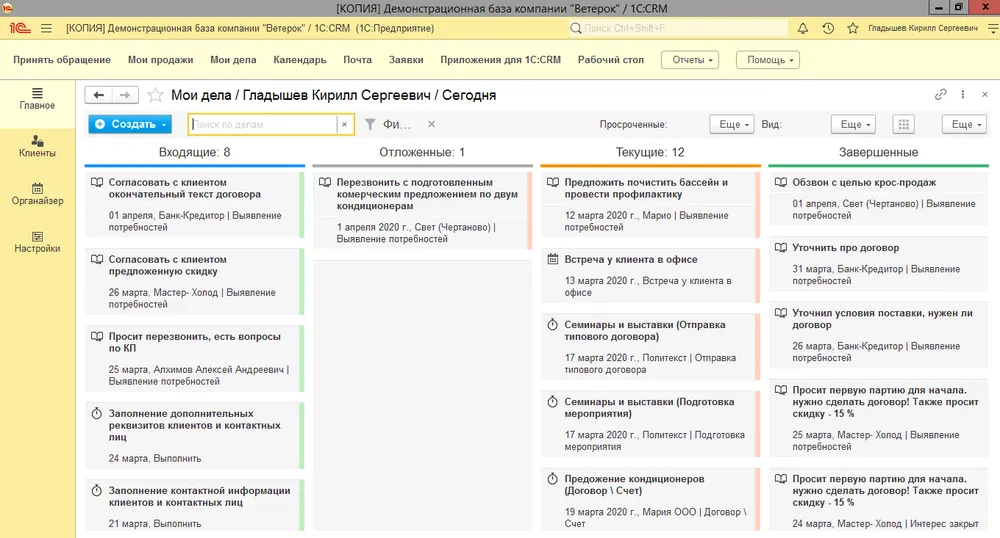Open Мои продажи menu item

tap(161, 60)
